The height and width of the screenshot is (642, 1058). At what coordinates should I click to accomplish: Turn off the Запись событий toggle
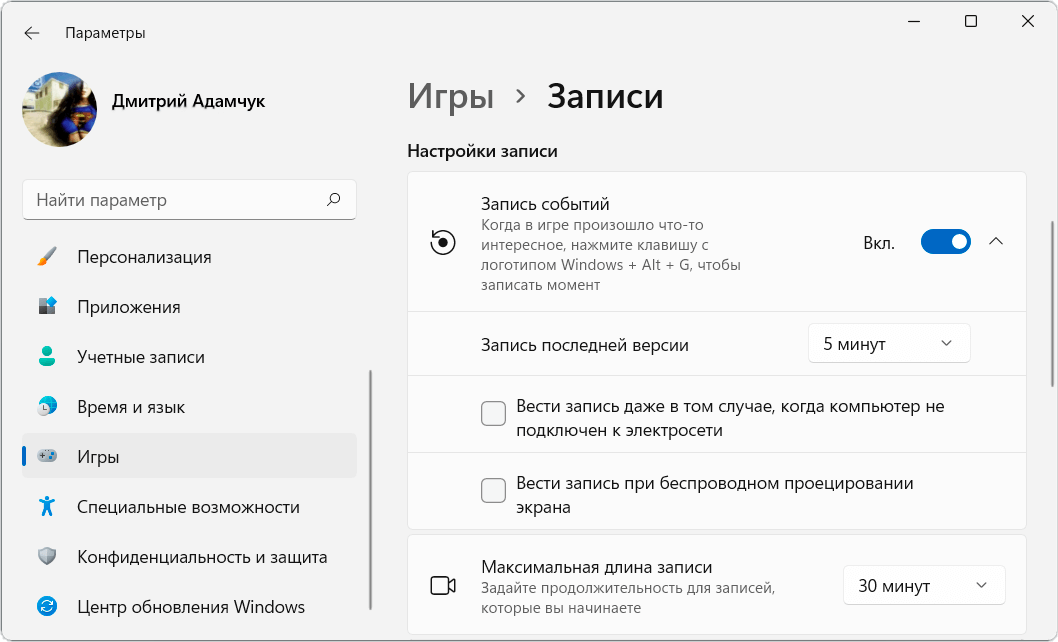(x=945, y=242)
